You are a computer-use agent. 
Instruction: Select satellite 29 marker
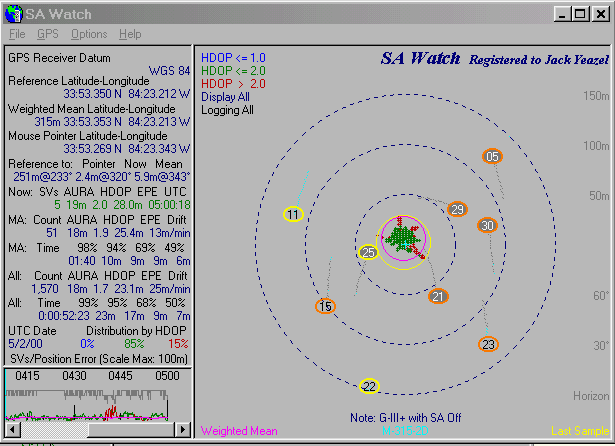tap(457, 209)
